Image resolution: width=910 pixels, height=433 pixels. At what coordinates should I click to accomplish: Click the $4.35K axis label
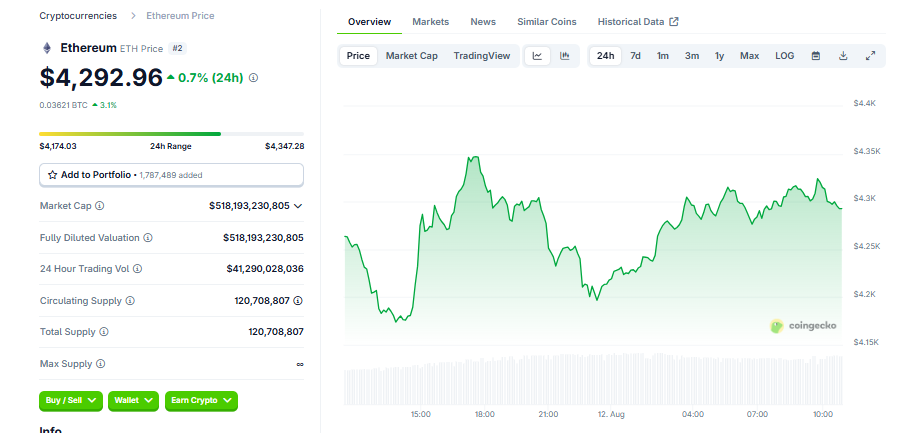click(867, 151)
